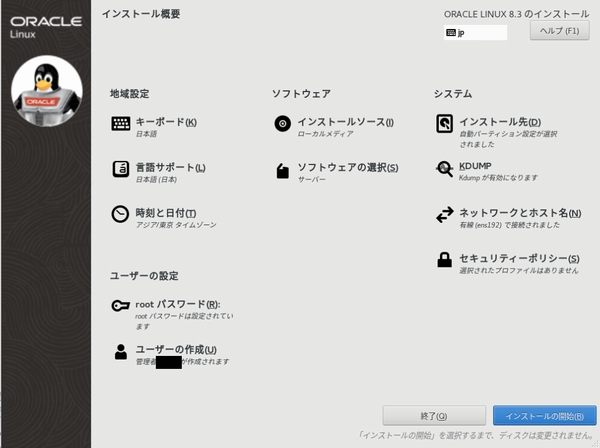
Task: Click the 日本語 text under キーボード
Action: 146,134
